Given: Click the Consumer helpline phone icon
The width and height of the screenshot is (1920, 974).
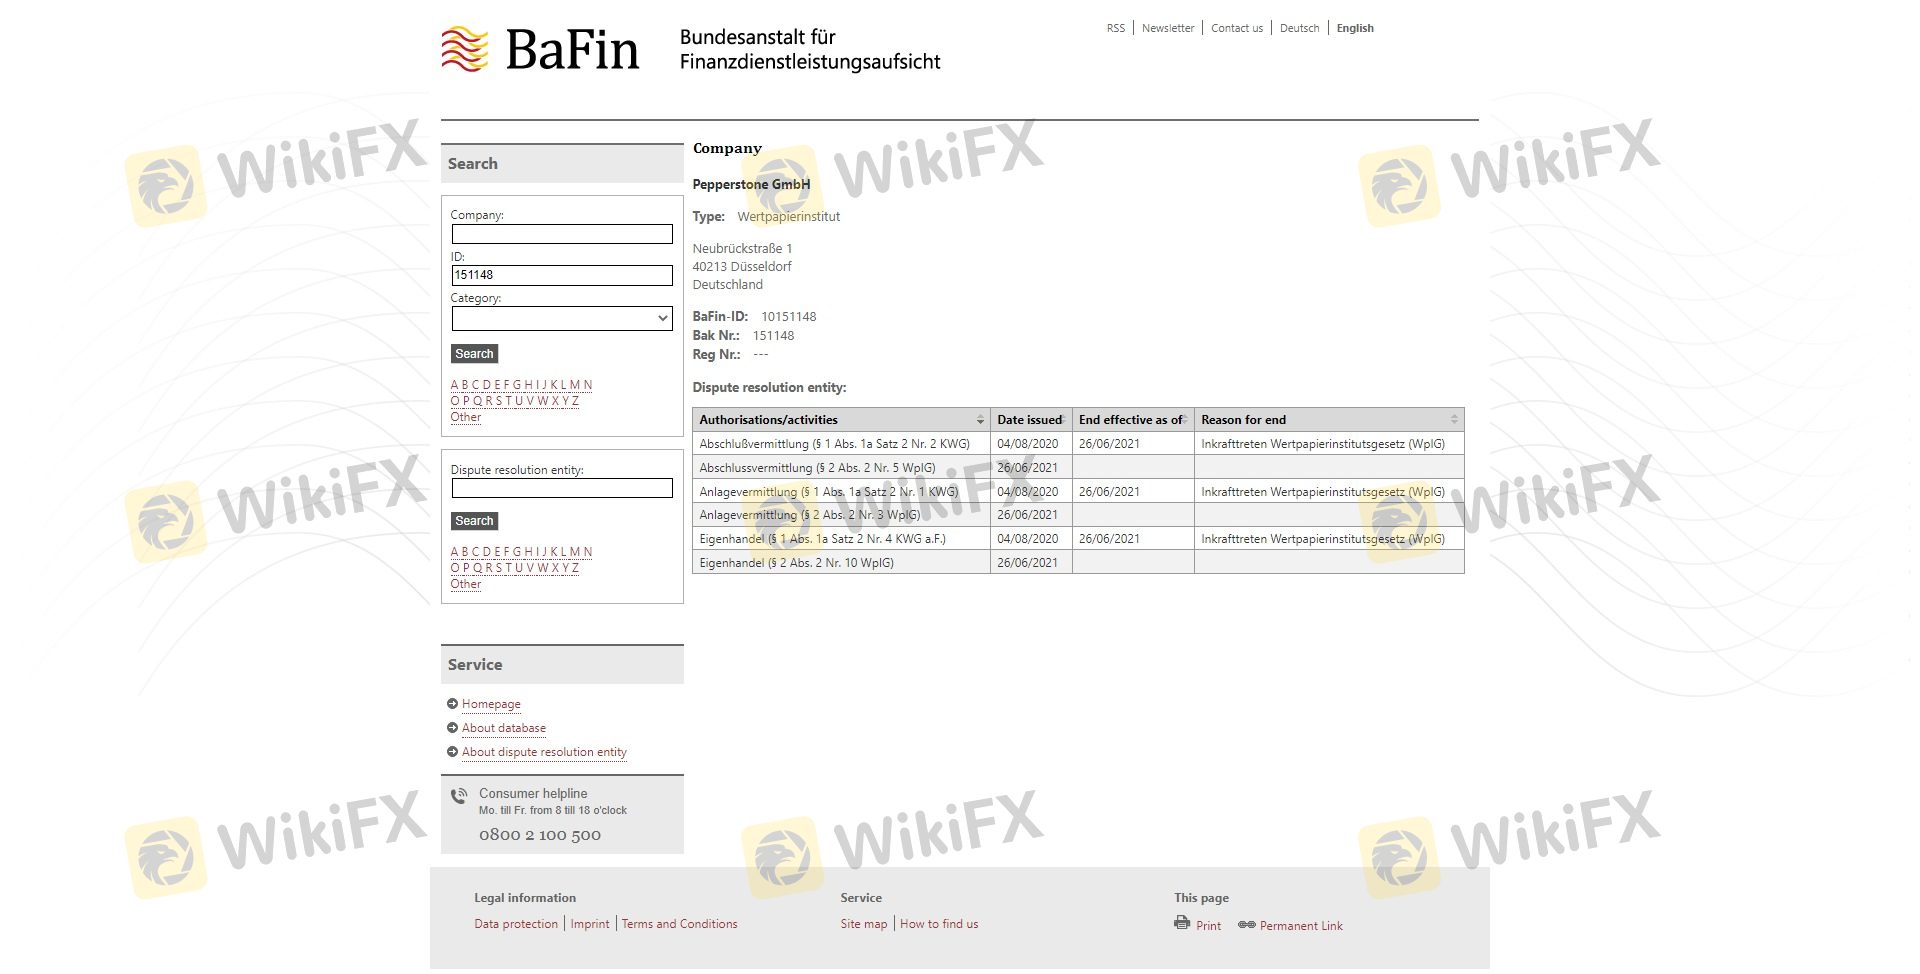Looking at the screenshot, I should (x=459, y=796).
